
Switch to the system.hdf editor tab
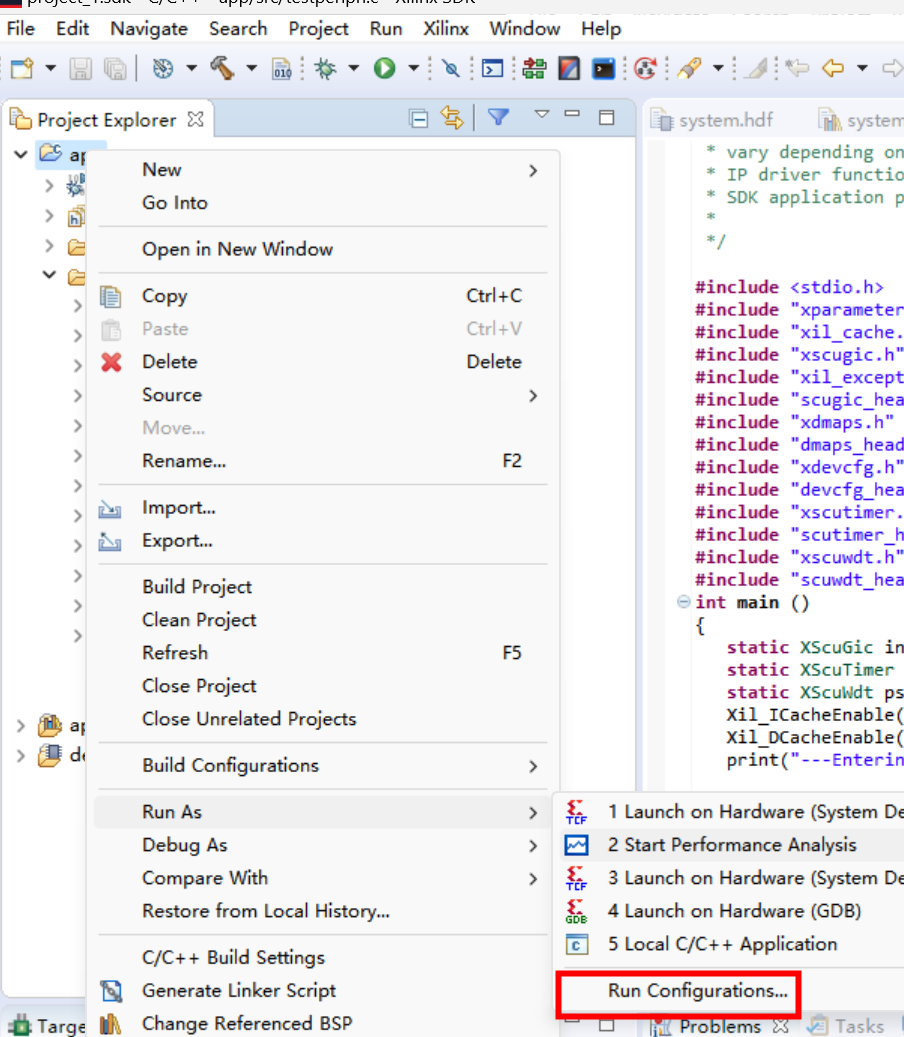pyautogui.click(x=713, y=120)
